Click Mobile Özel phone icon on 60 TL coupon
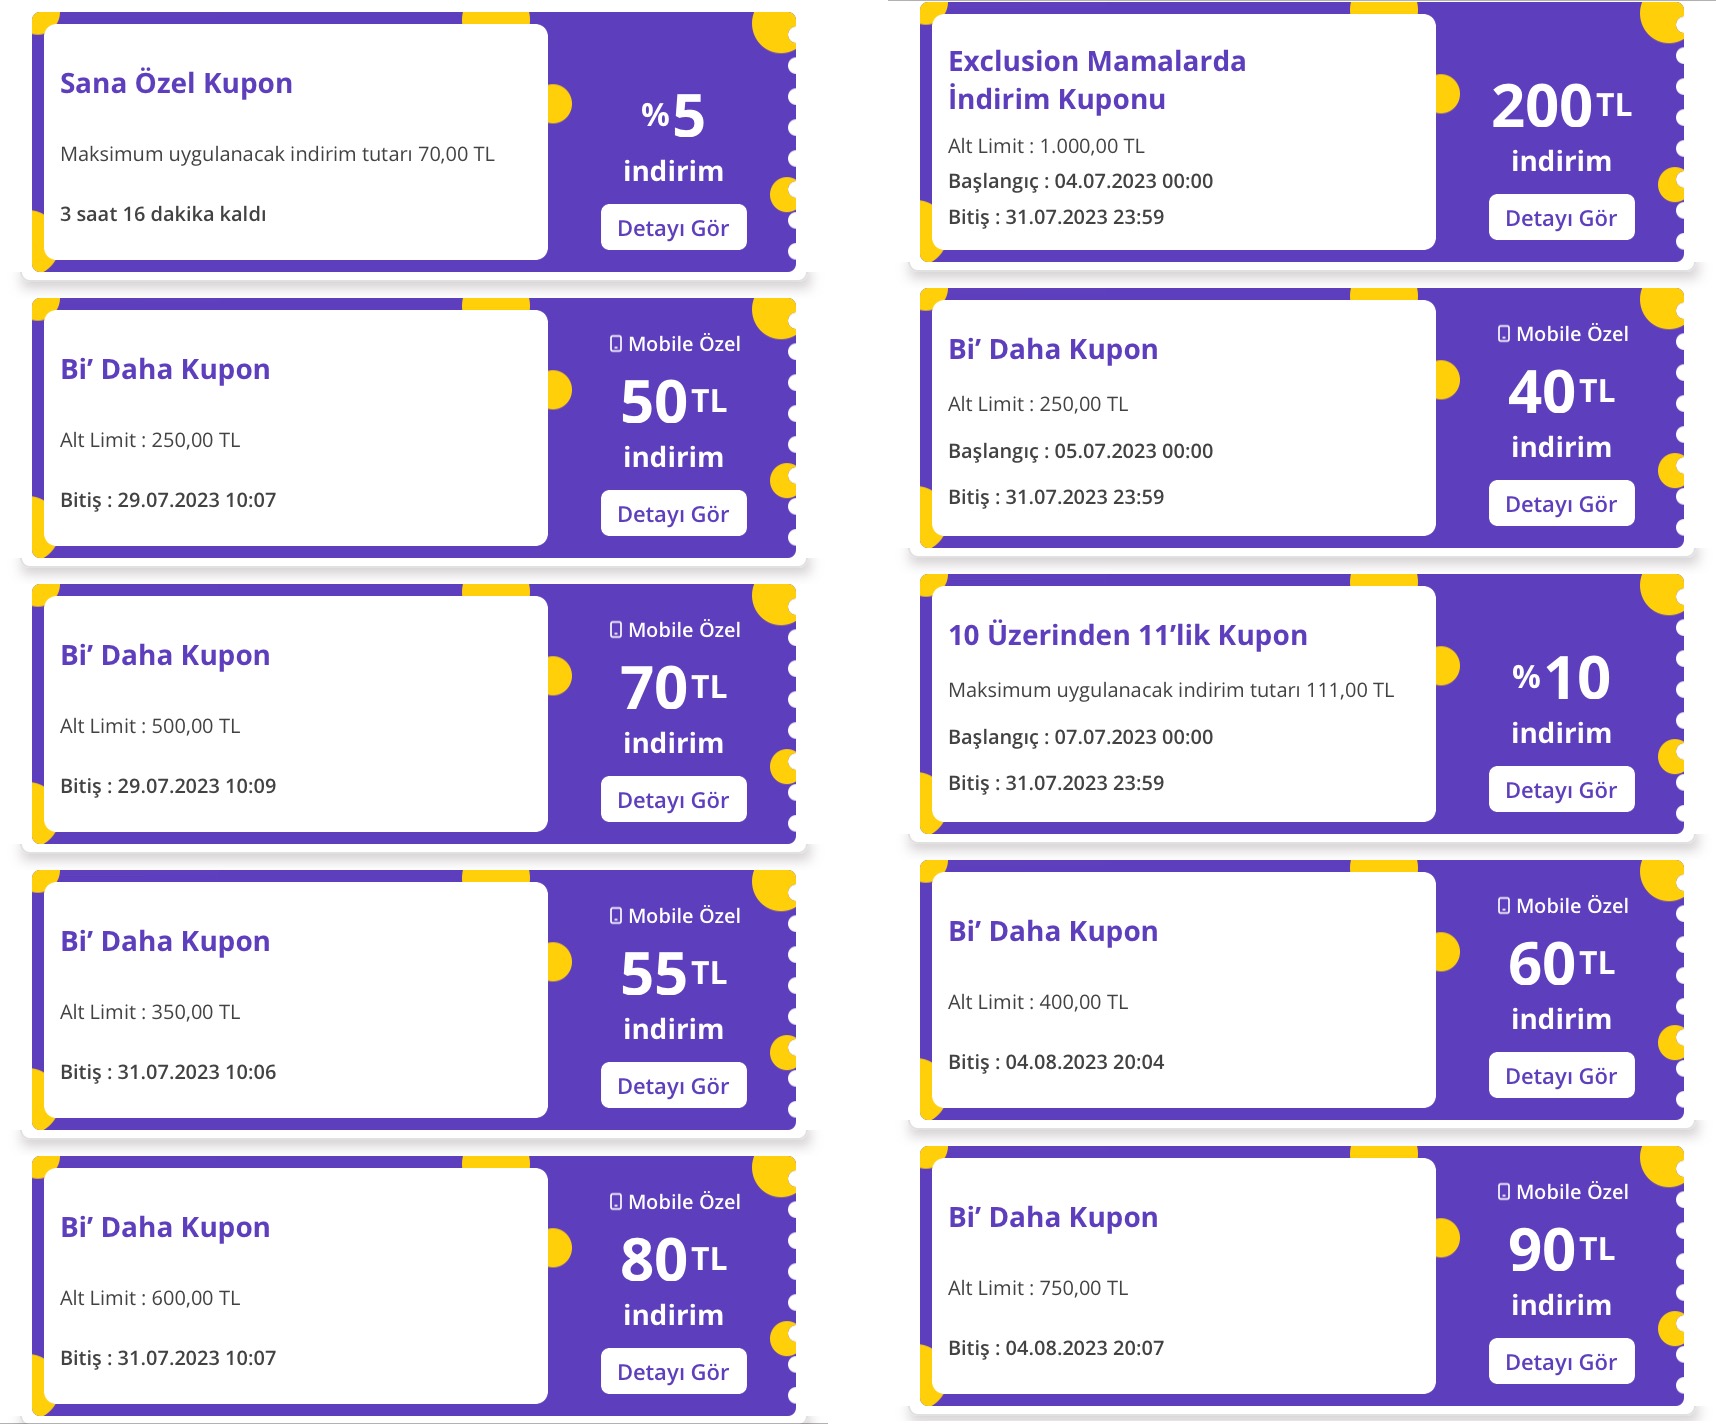This screenshot has width=1716, height=1424. click(1504, 906)
